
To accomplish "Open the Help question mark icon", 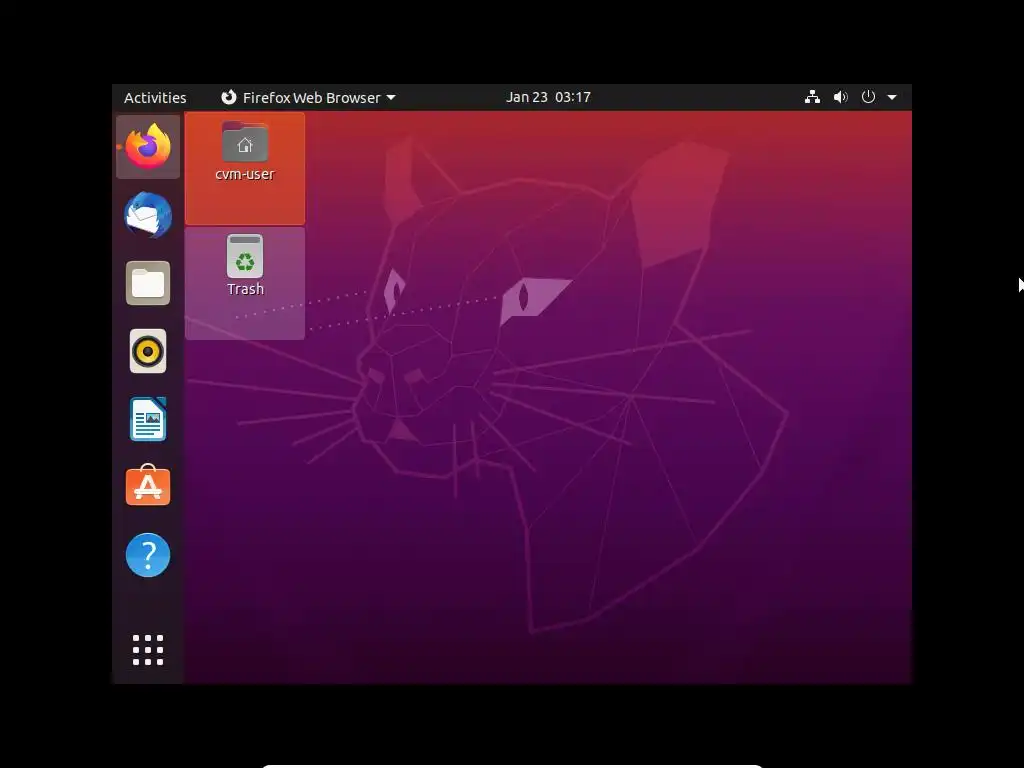I will coord(148,555).
